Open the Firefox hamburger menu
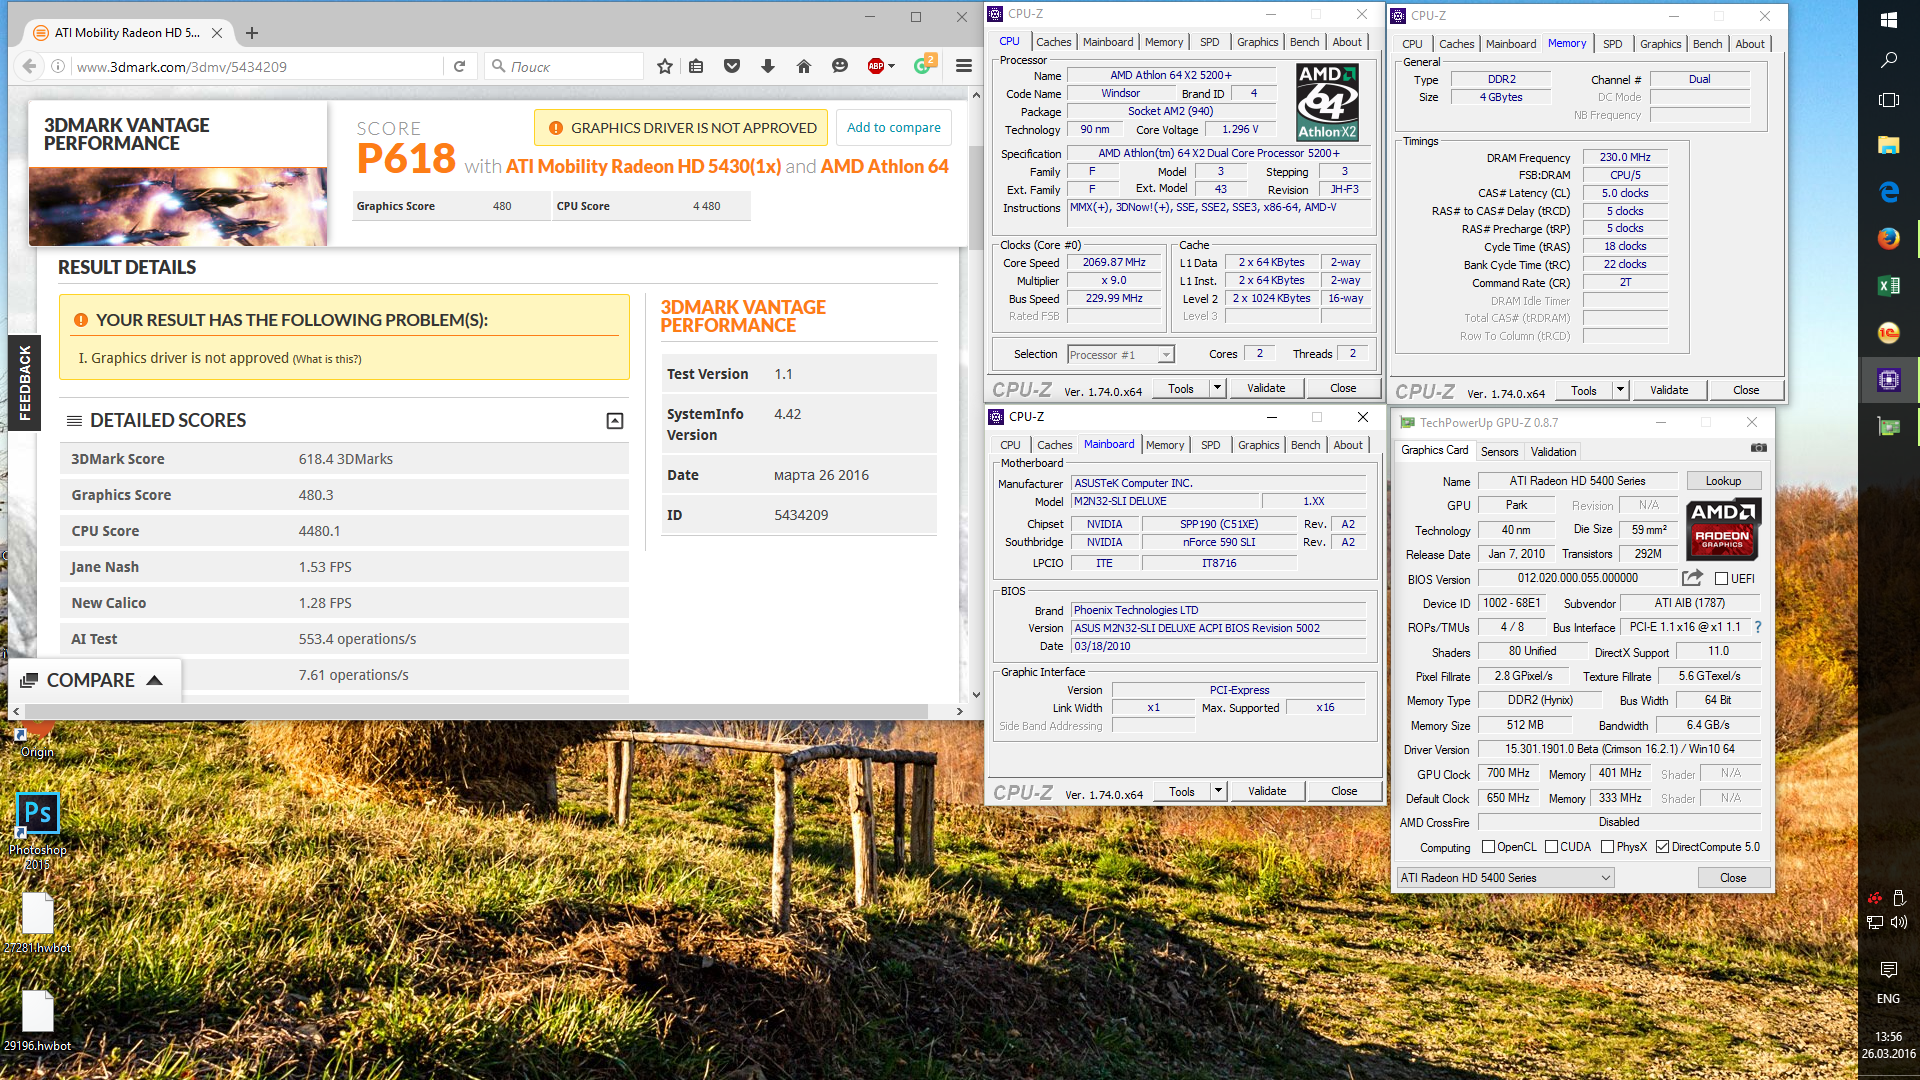 [x=964, y=66]
